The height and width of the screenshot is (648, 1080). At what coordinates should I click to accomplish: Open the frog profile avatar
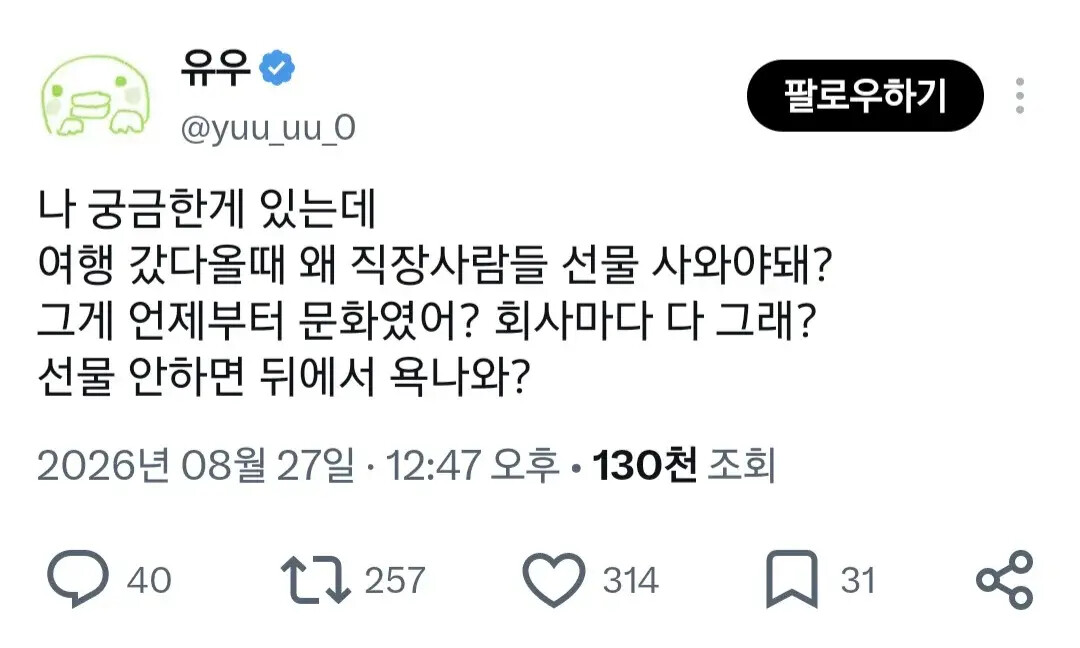tap(96, 96)
